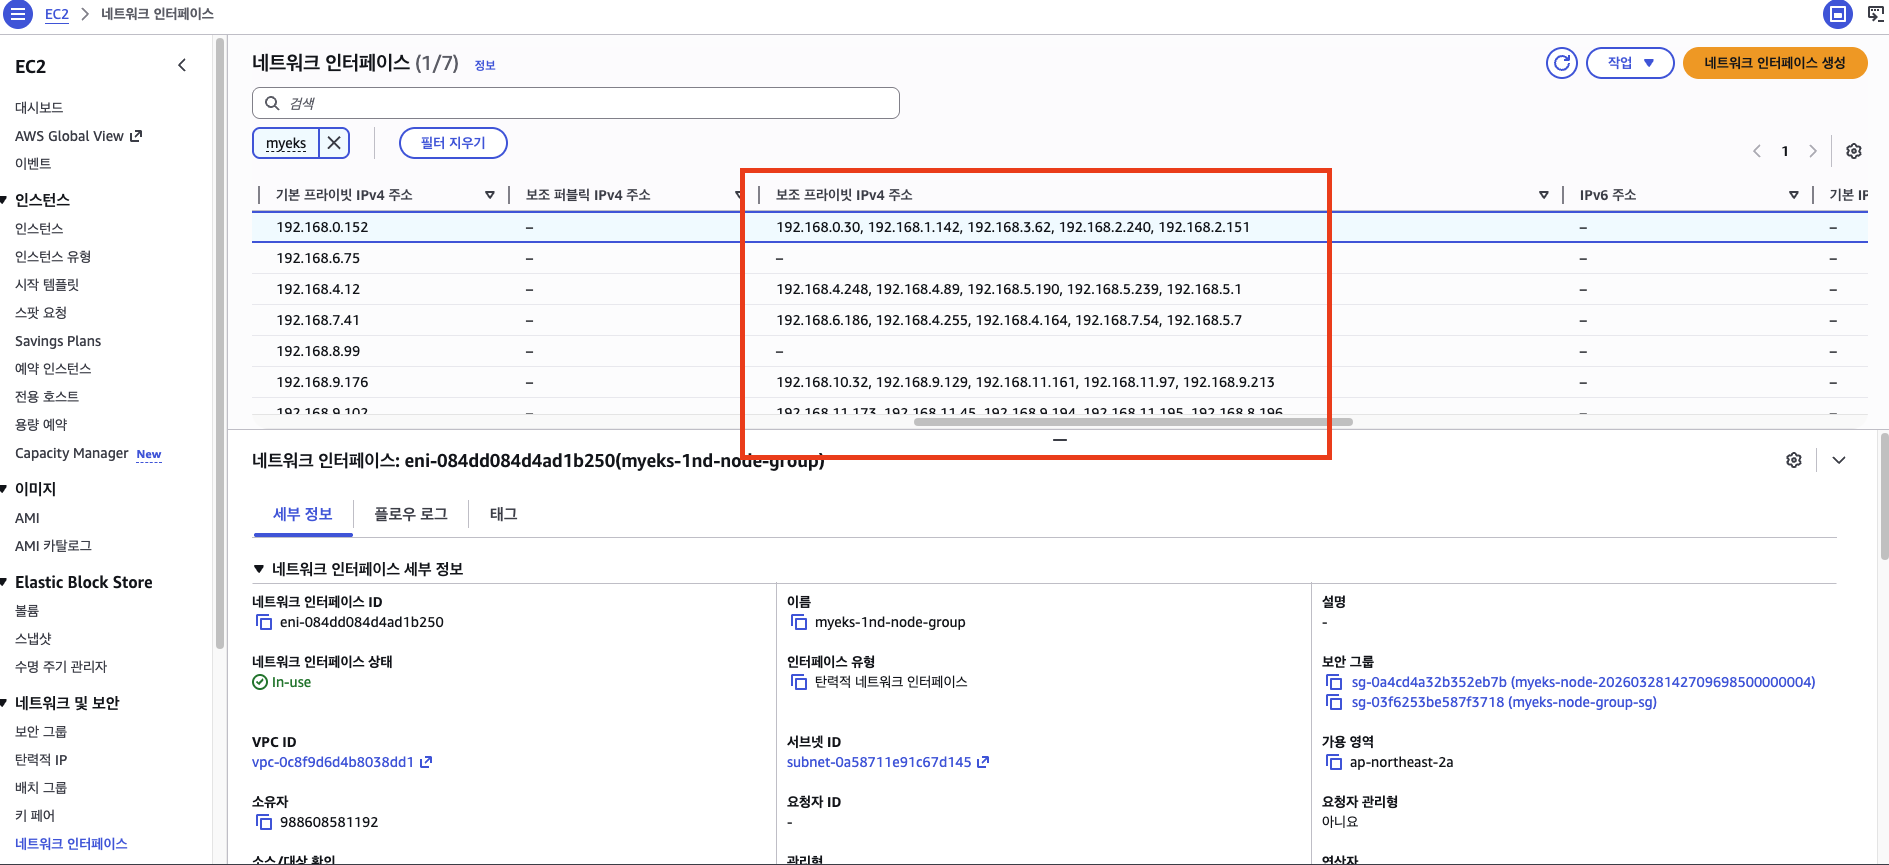Select row with IP 192.168.6.75
The height and width of the screenshot is (865, 1889).
coord(1060,258)
